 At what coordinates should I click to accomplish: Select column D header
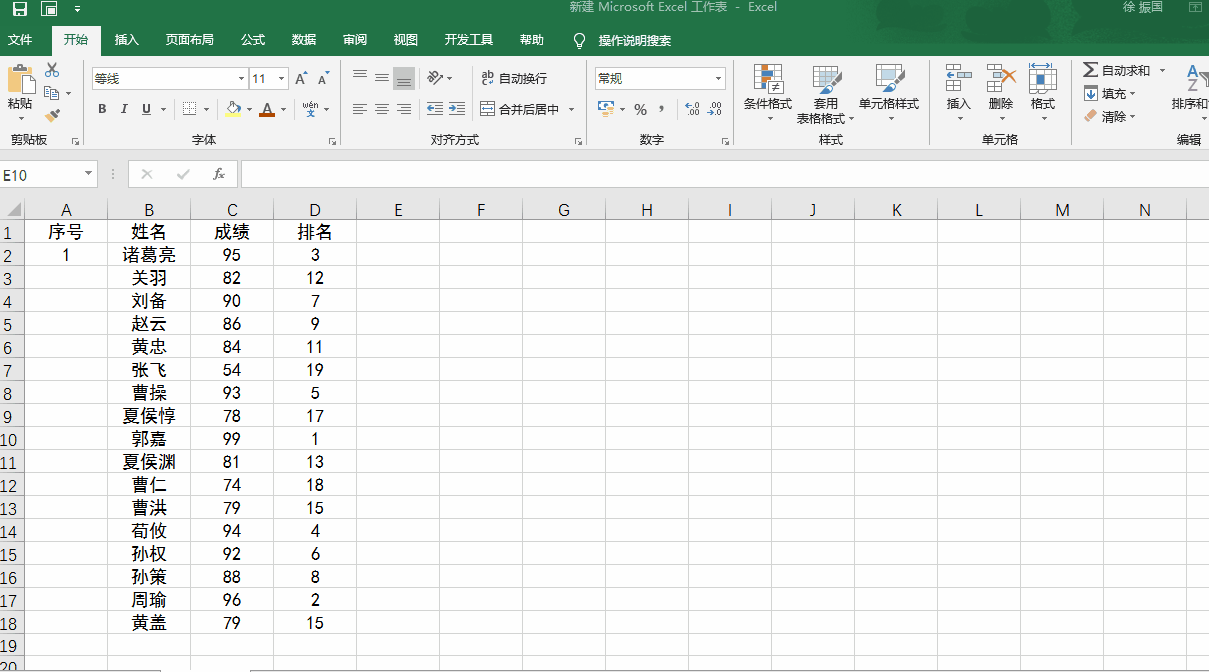[315, 210]
